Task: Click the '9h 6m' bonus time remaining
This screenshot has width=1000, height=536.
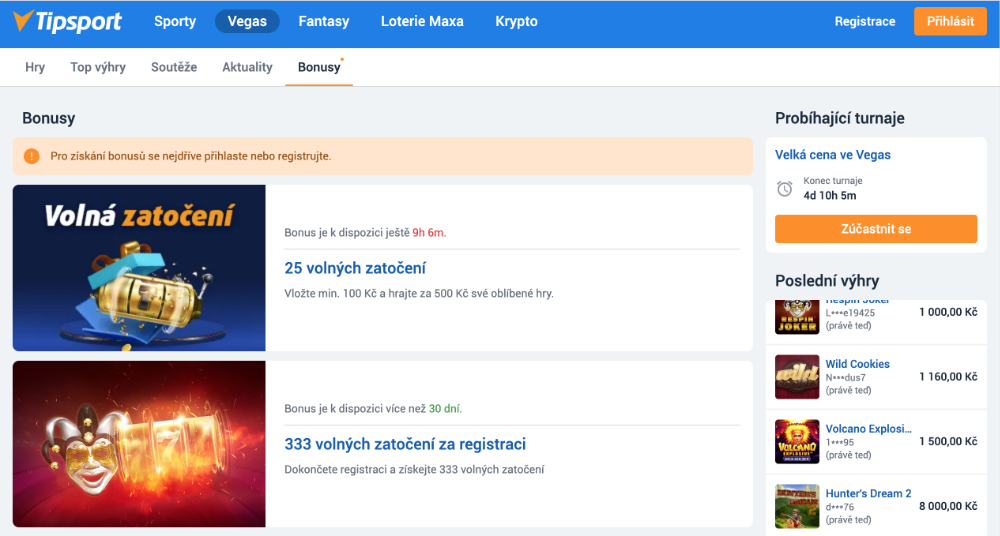Action: (428, 233)
